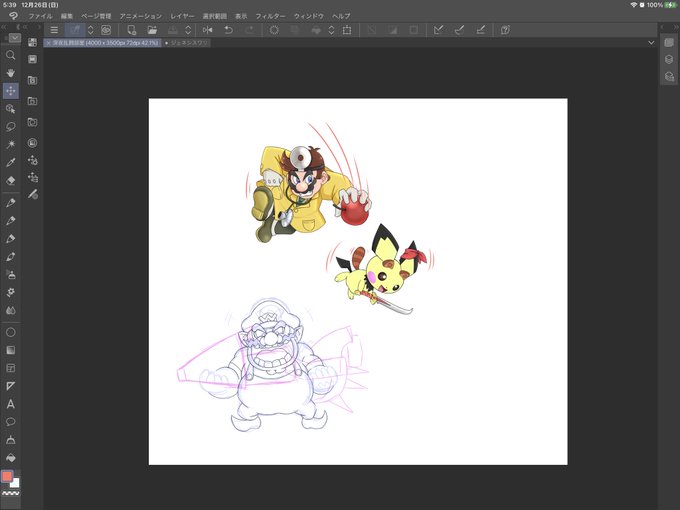
Task: Select the Figure ellipse tool
Action: coord(10,332)
